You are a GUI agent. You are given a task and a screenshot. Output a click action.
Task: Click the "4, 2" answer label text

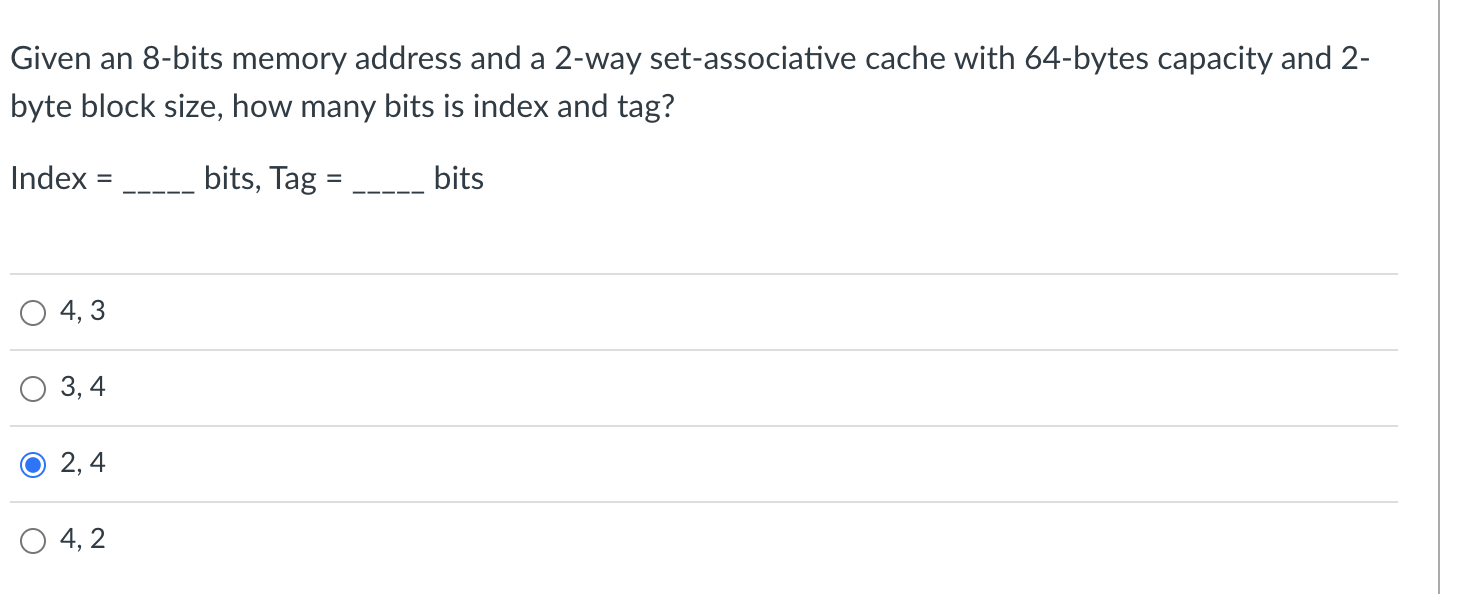(x=82, y=540)
